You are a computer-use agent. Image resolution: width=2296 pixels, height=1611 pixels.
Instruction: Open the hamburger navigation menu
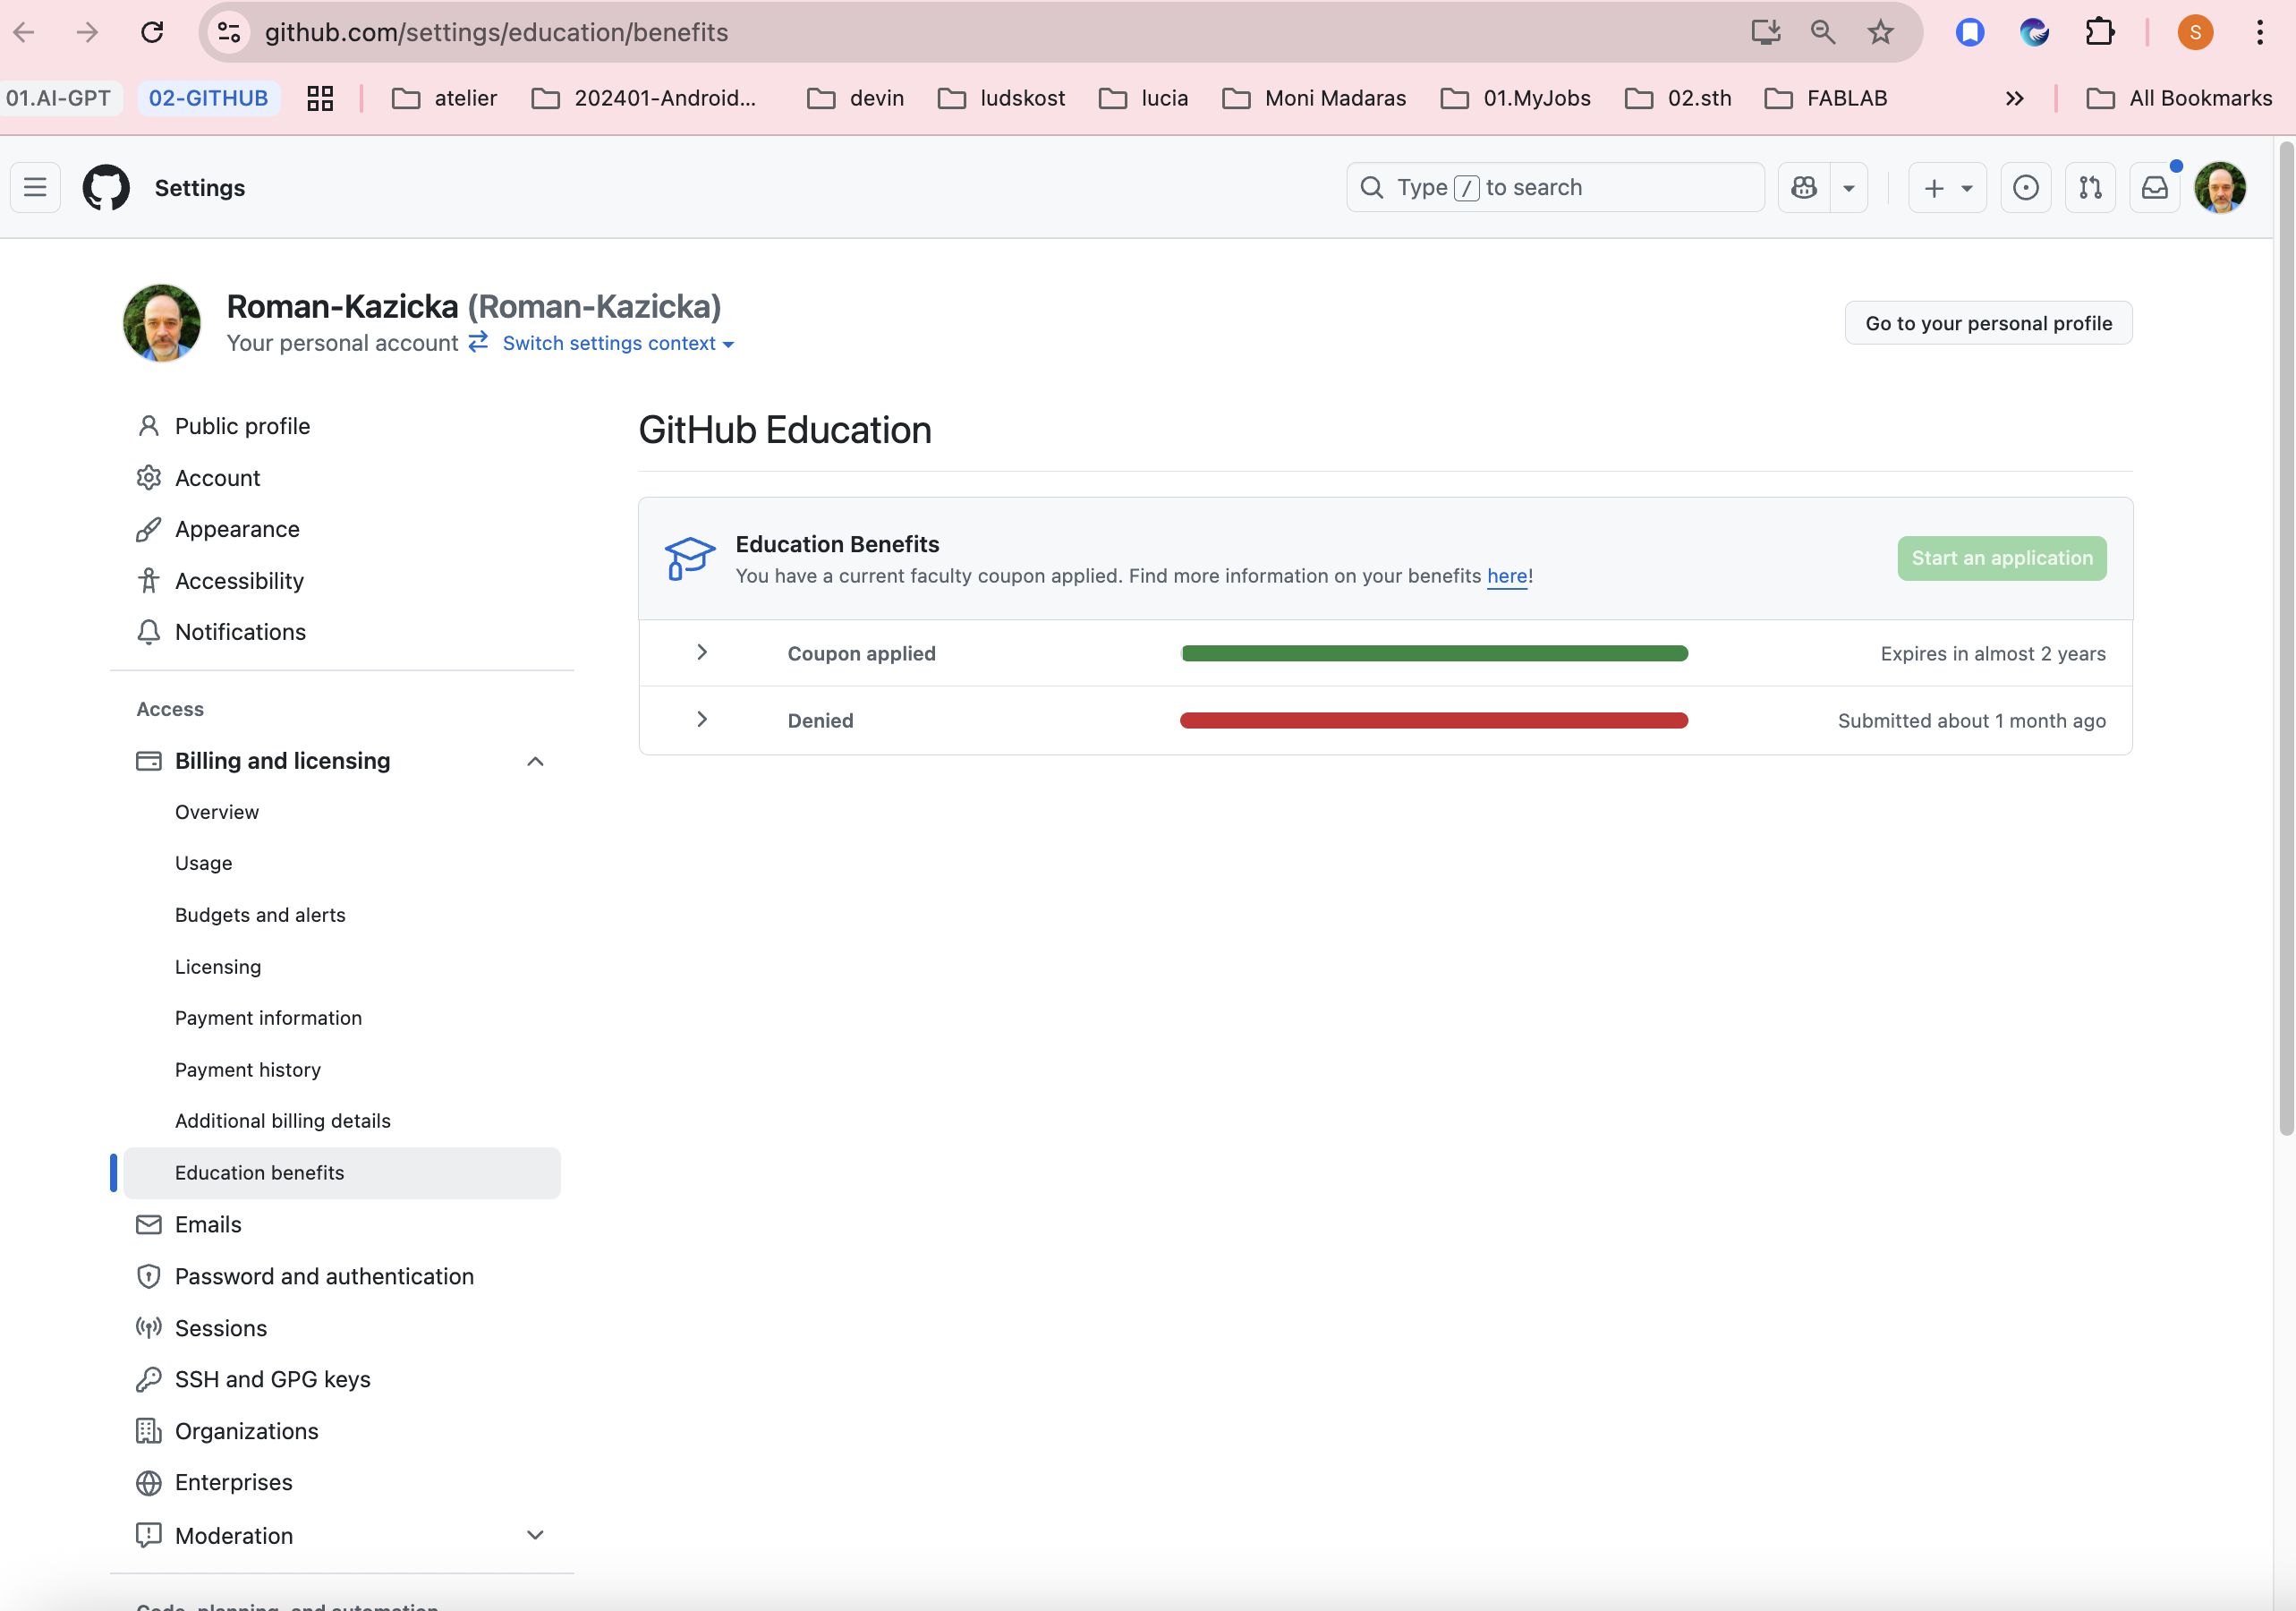(35, 187)
